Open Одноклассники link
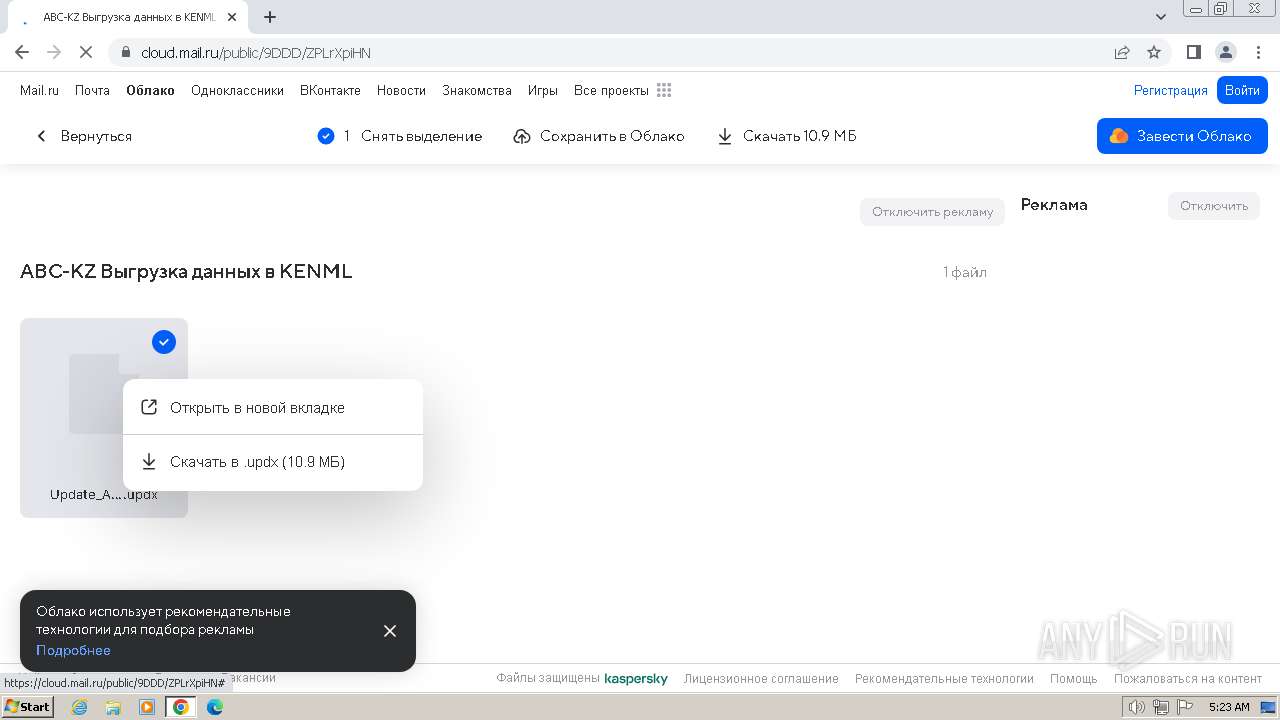 (x=237, y=90)
